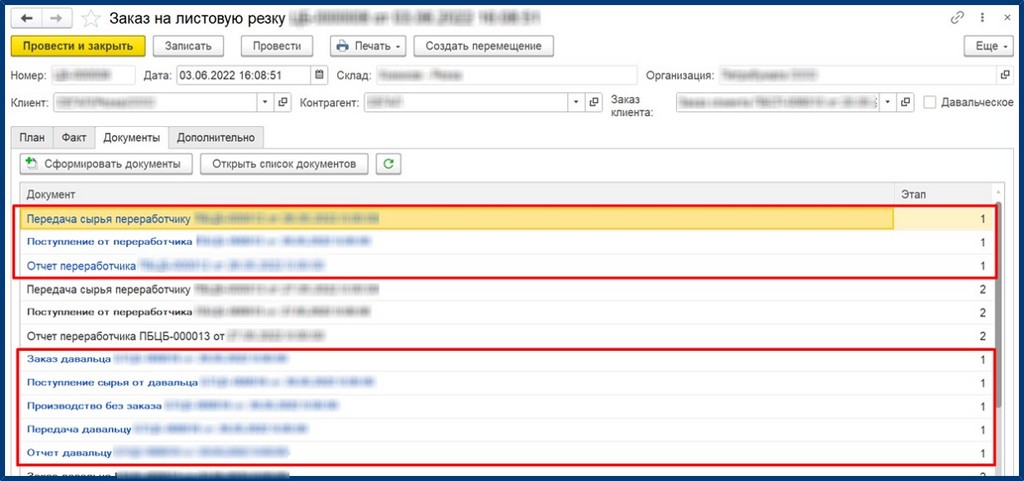Expand the Контрагент dropdown arrow
The height and width of the screenshot is (481, 1024).
[x=576, y=102]
